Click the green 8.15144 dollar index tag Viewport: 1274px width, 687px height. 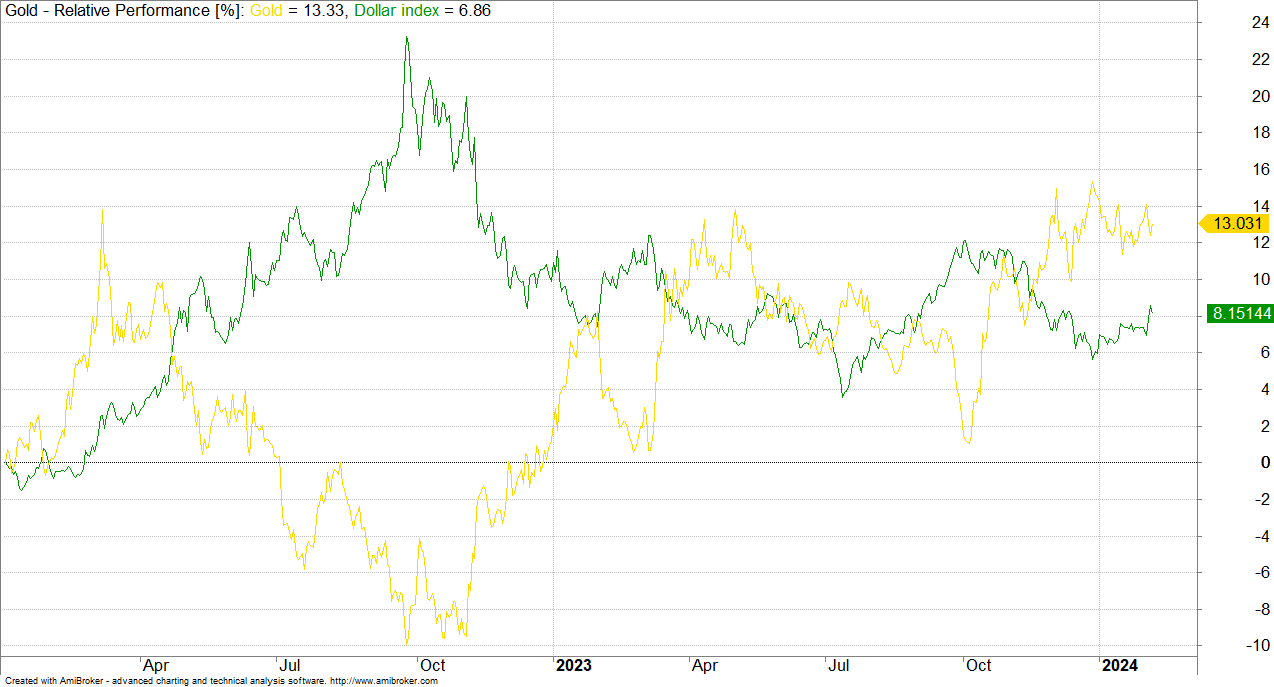(x=1240, y=313)
